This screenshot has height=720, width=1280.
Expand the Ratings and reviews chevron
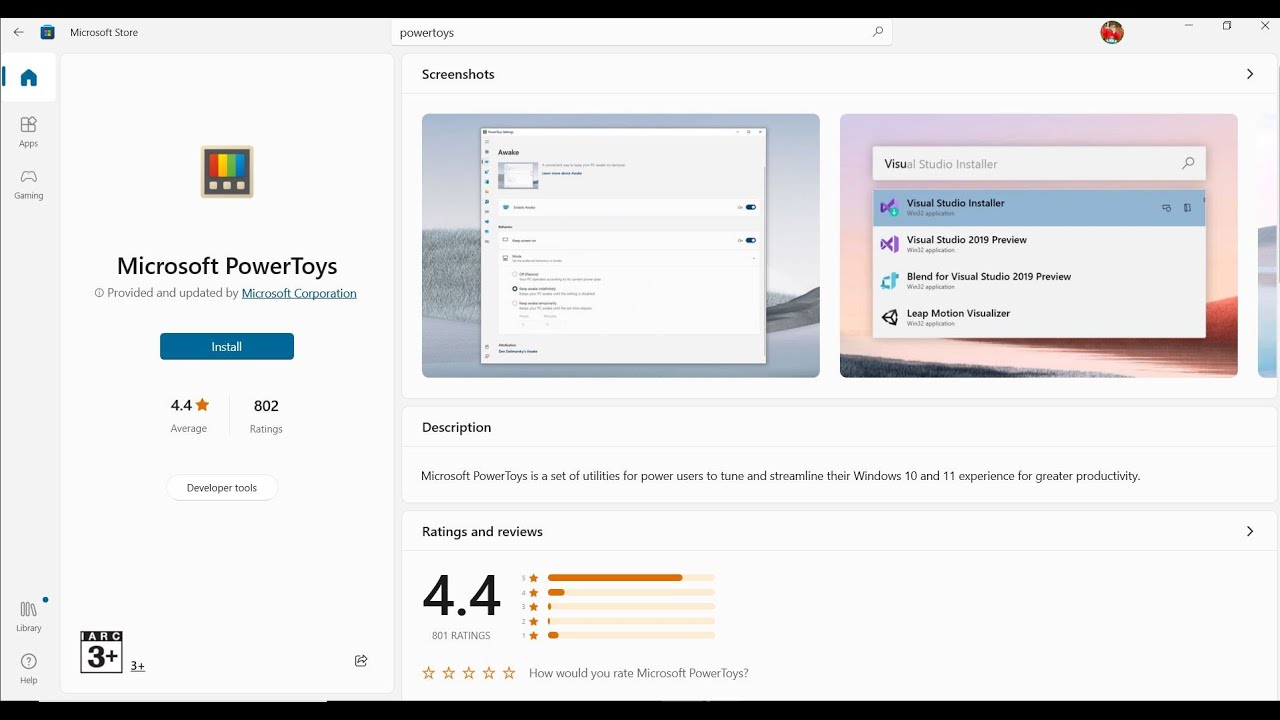[1250, 531]
